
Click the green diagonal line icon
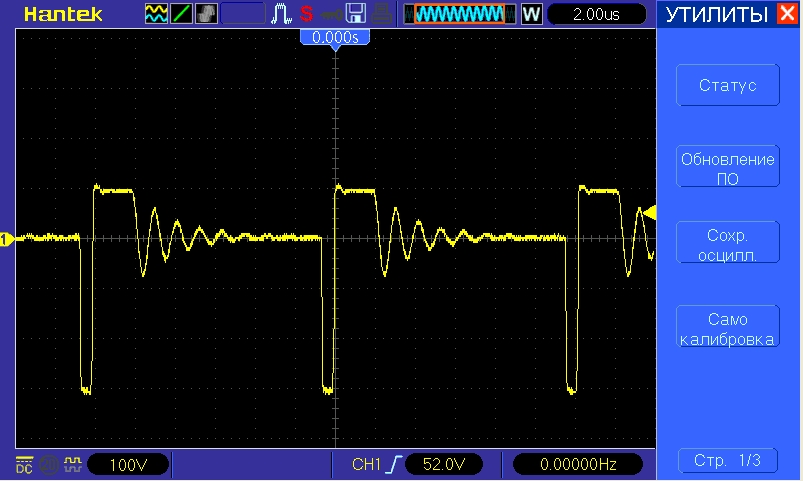coord(181,14)
